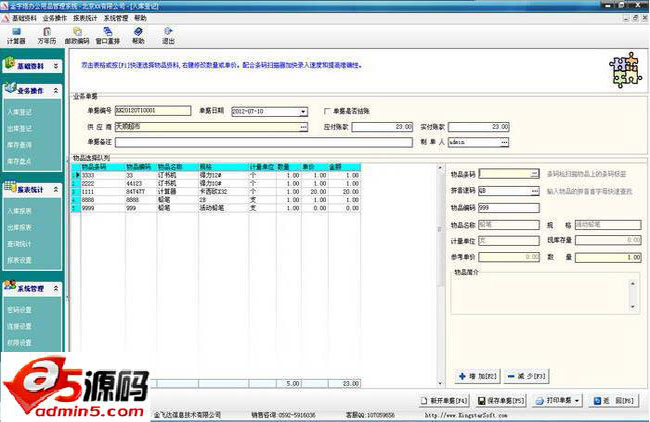The width and height of the screenshot is (650, 422).
Task: Click the 报表统计 panel icon in sidebar
Action: pyautogui.click(x=10, y=188)
